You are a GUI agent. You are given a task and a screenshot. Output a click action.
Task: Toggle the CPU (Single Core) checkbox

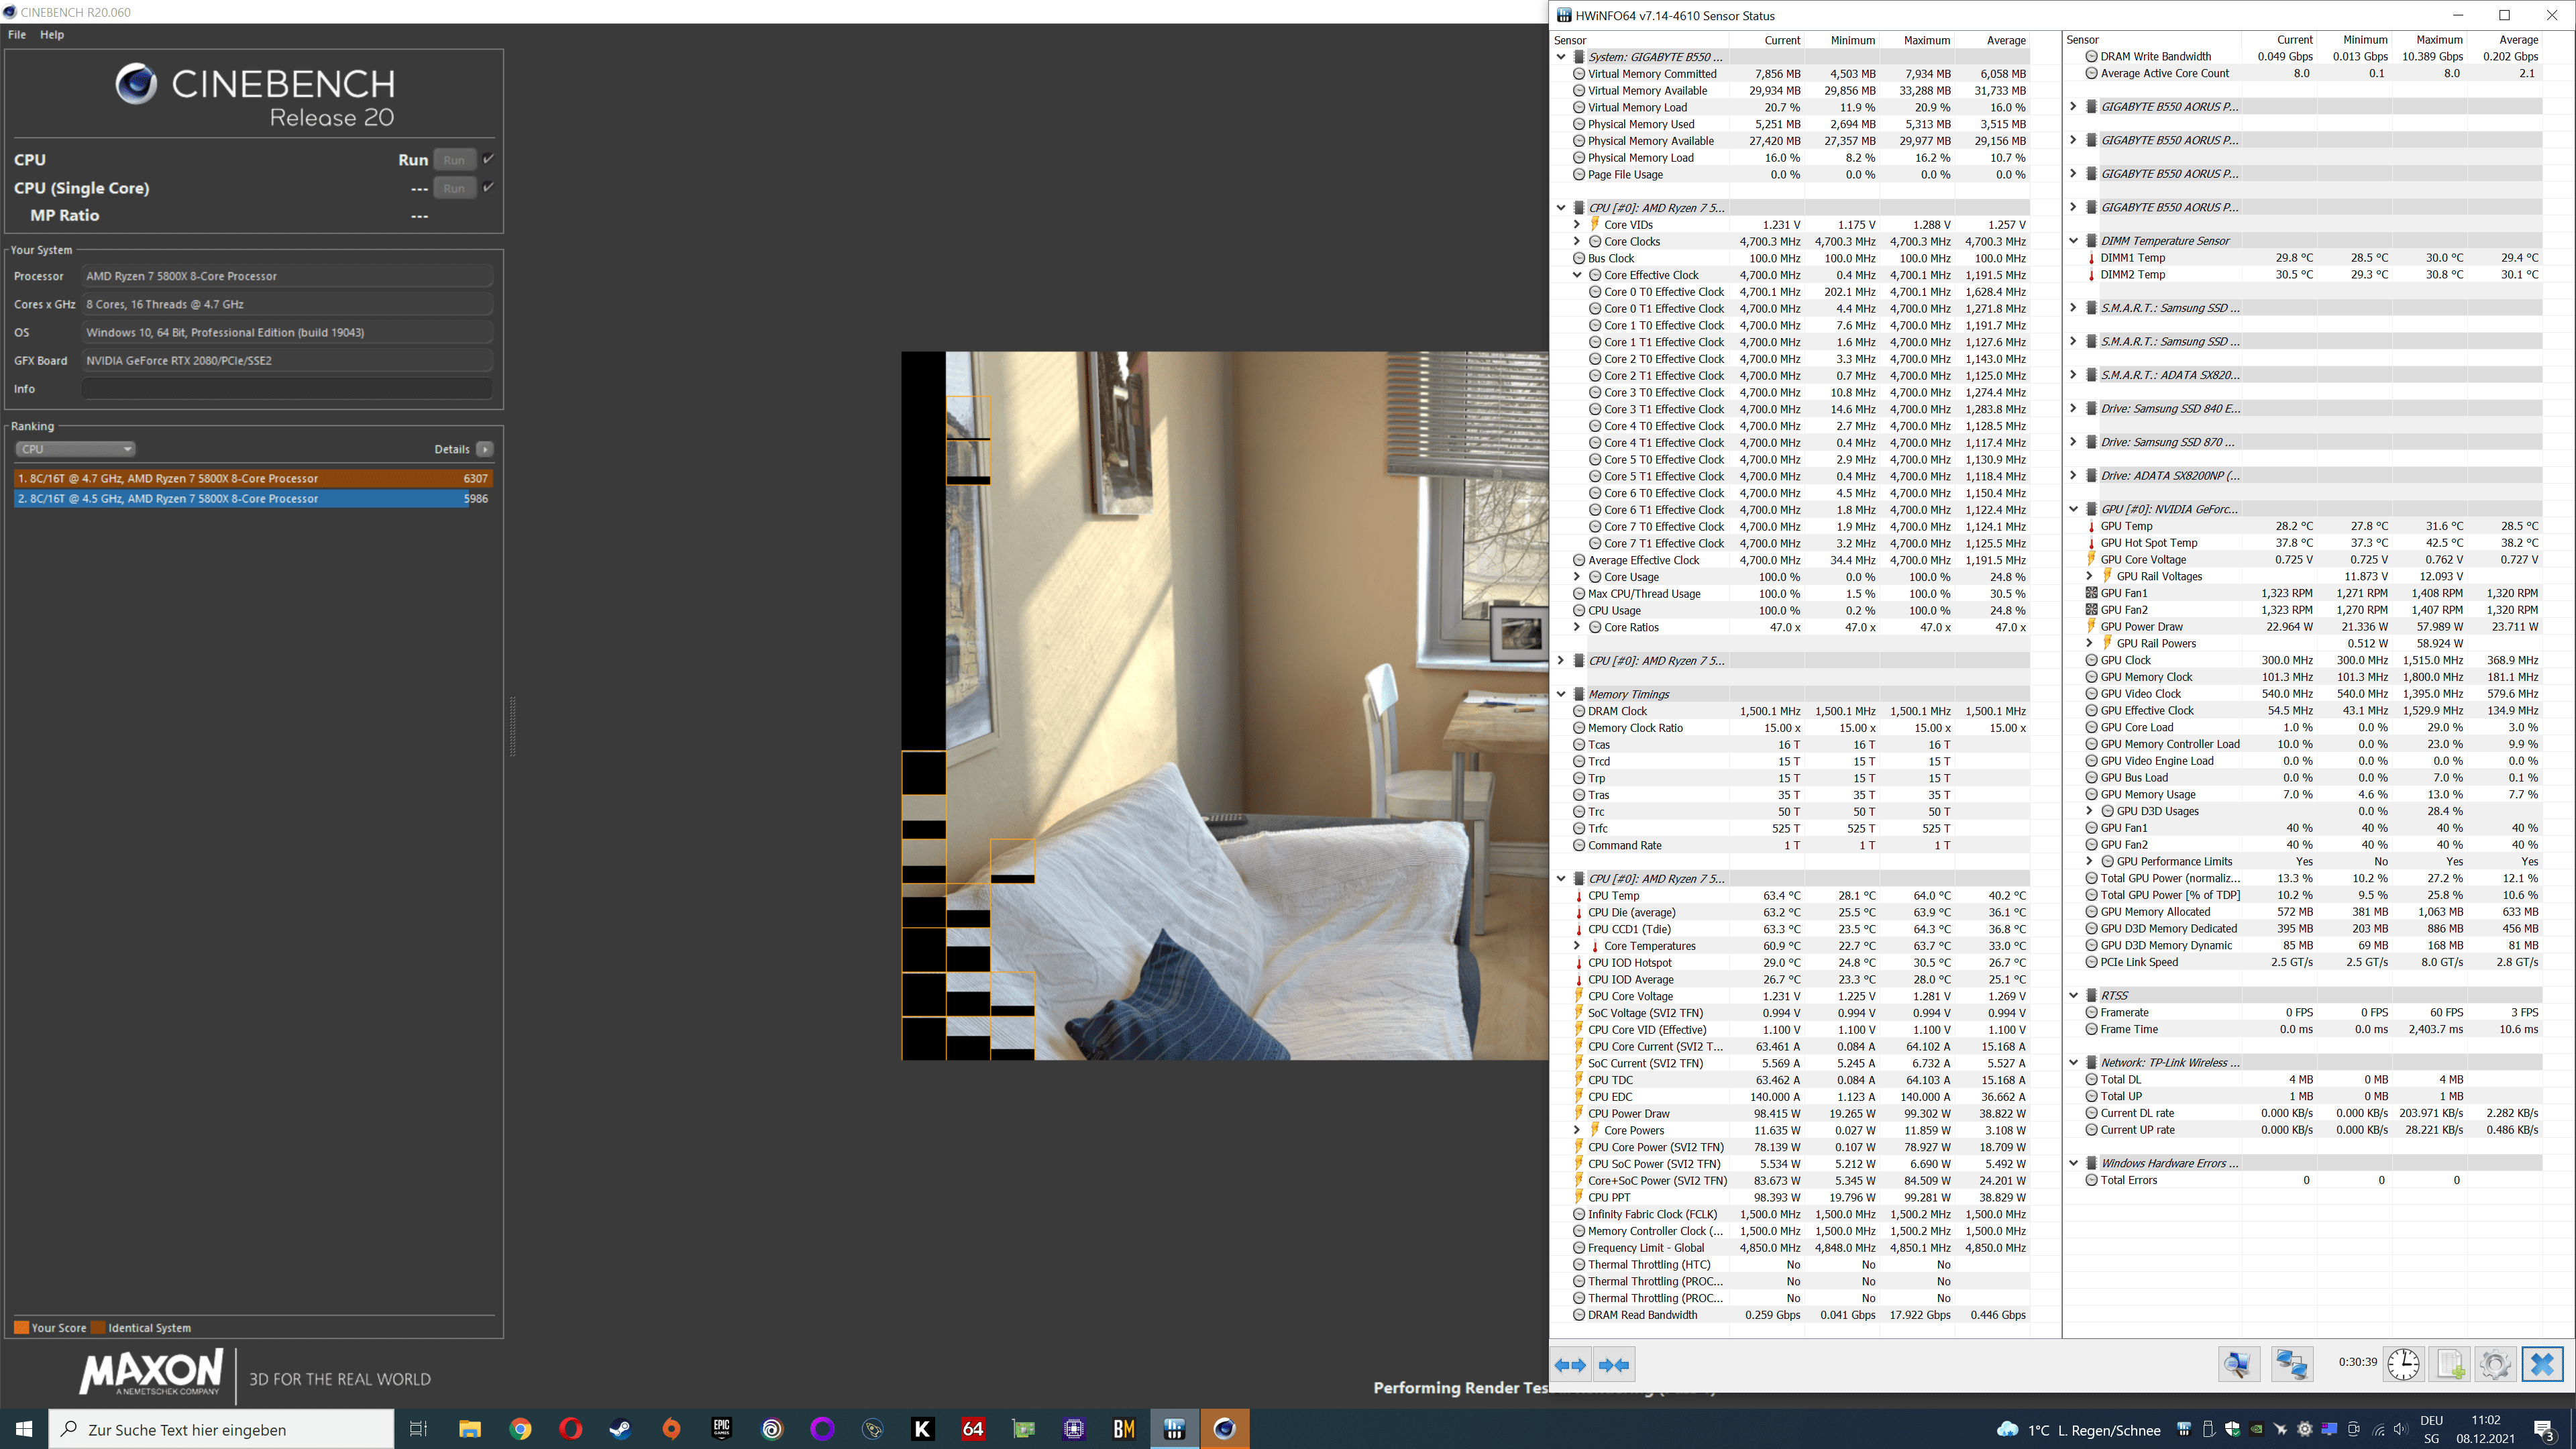coord(488,187)
